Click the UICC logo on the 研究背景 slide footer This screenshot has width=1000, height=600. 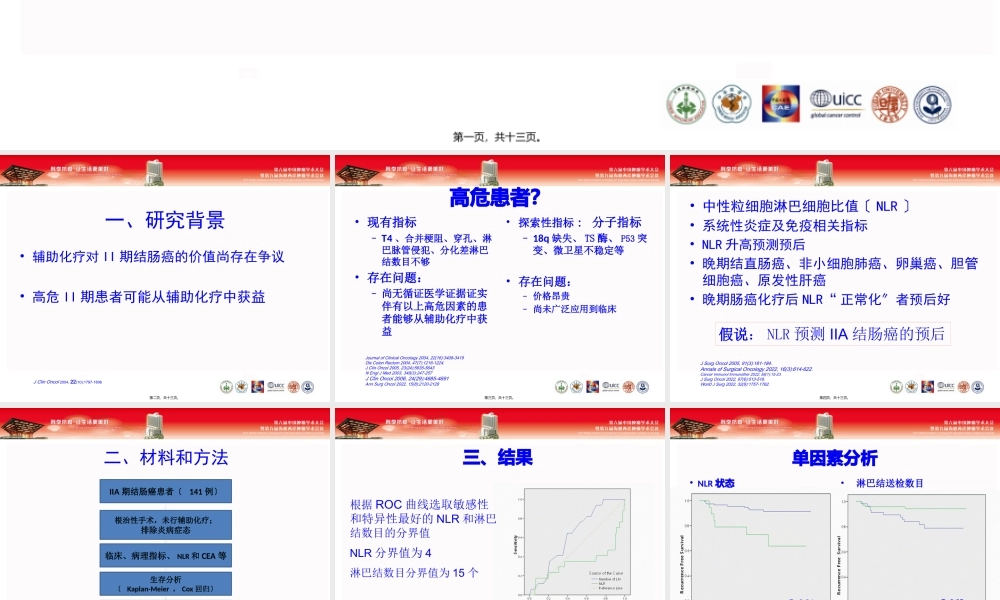pos(276,384)
